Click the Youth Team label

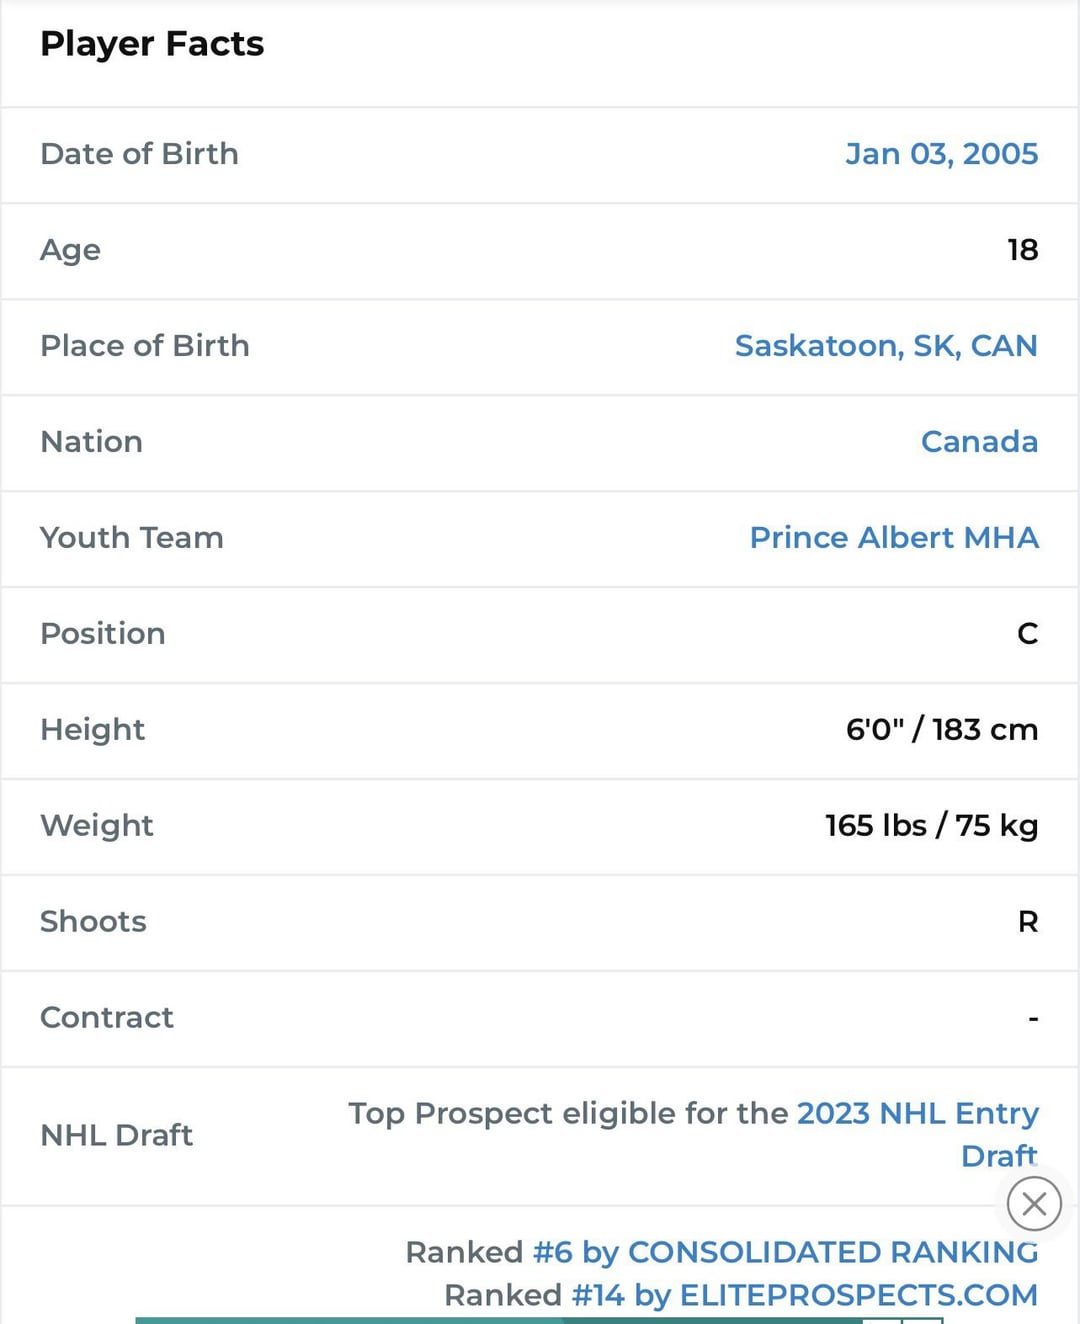click(x=131, y=538)
